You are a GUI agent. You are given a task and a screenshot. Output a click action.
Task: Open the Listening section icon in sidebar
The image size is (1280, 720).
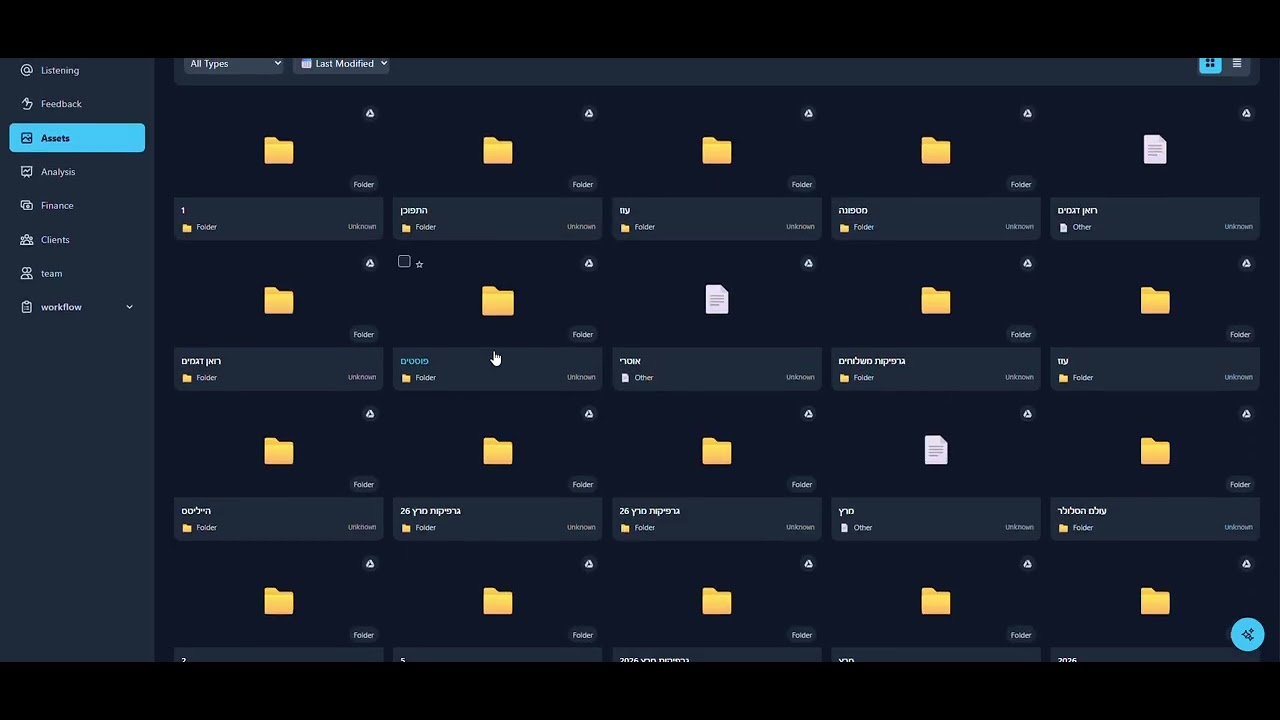pos(27,70)
